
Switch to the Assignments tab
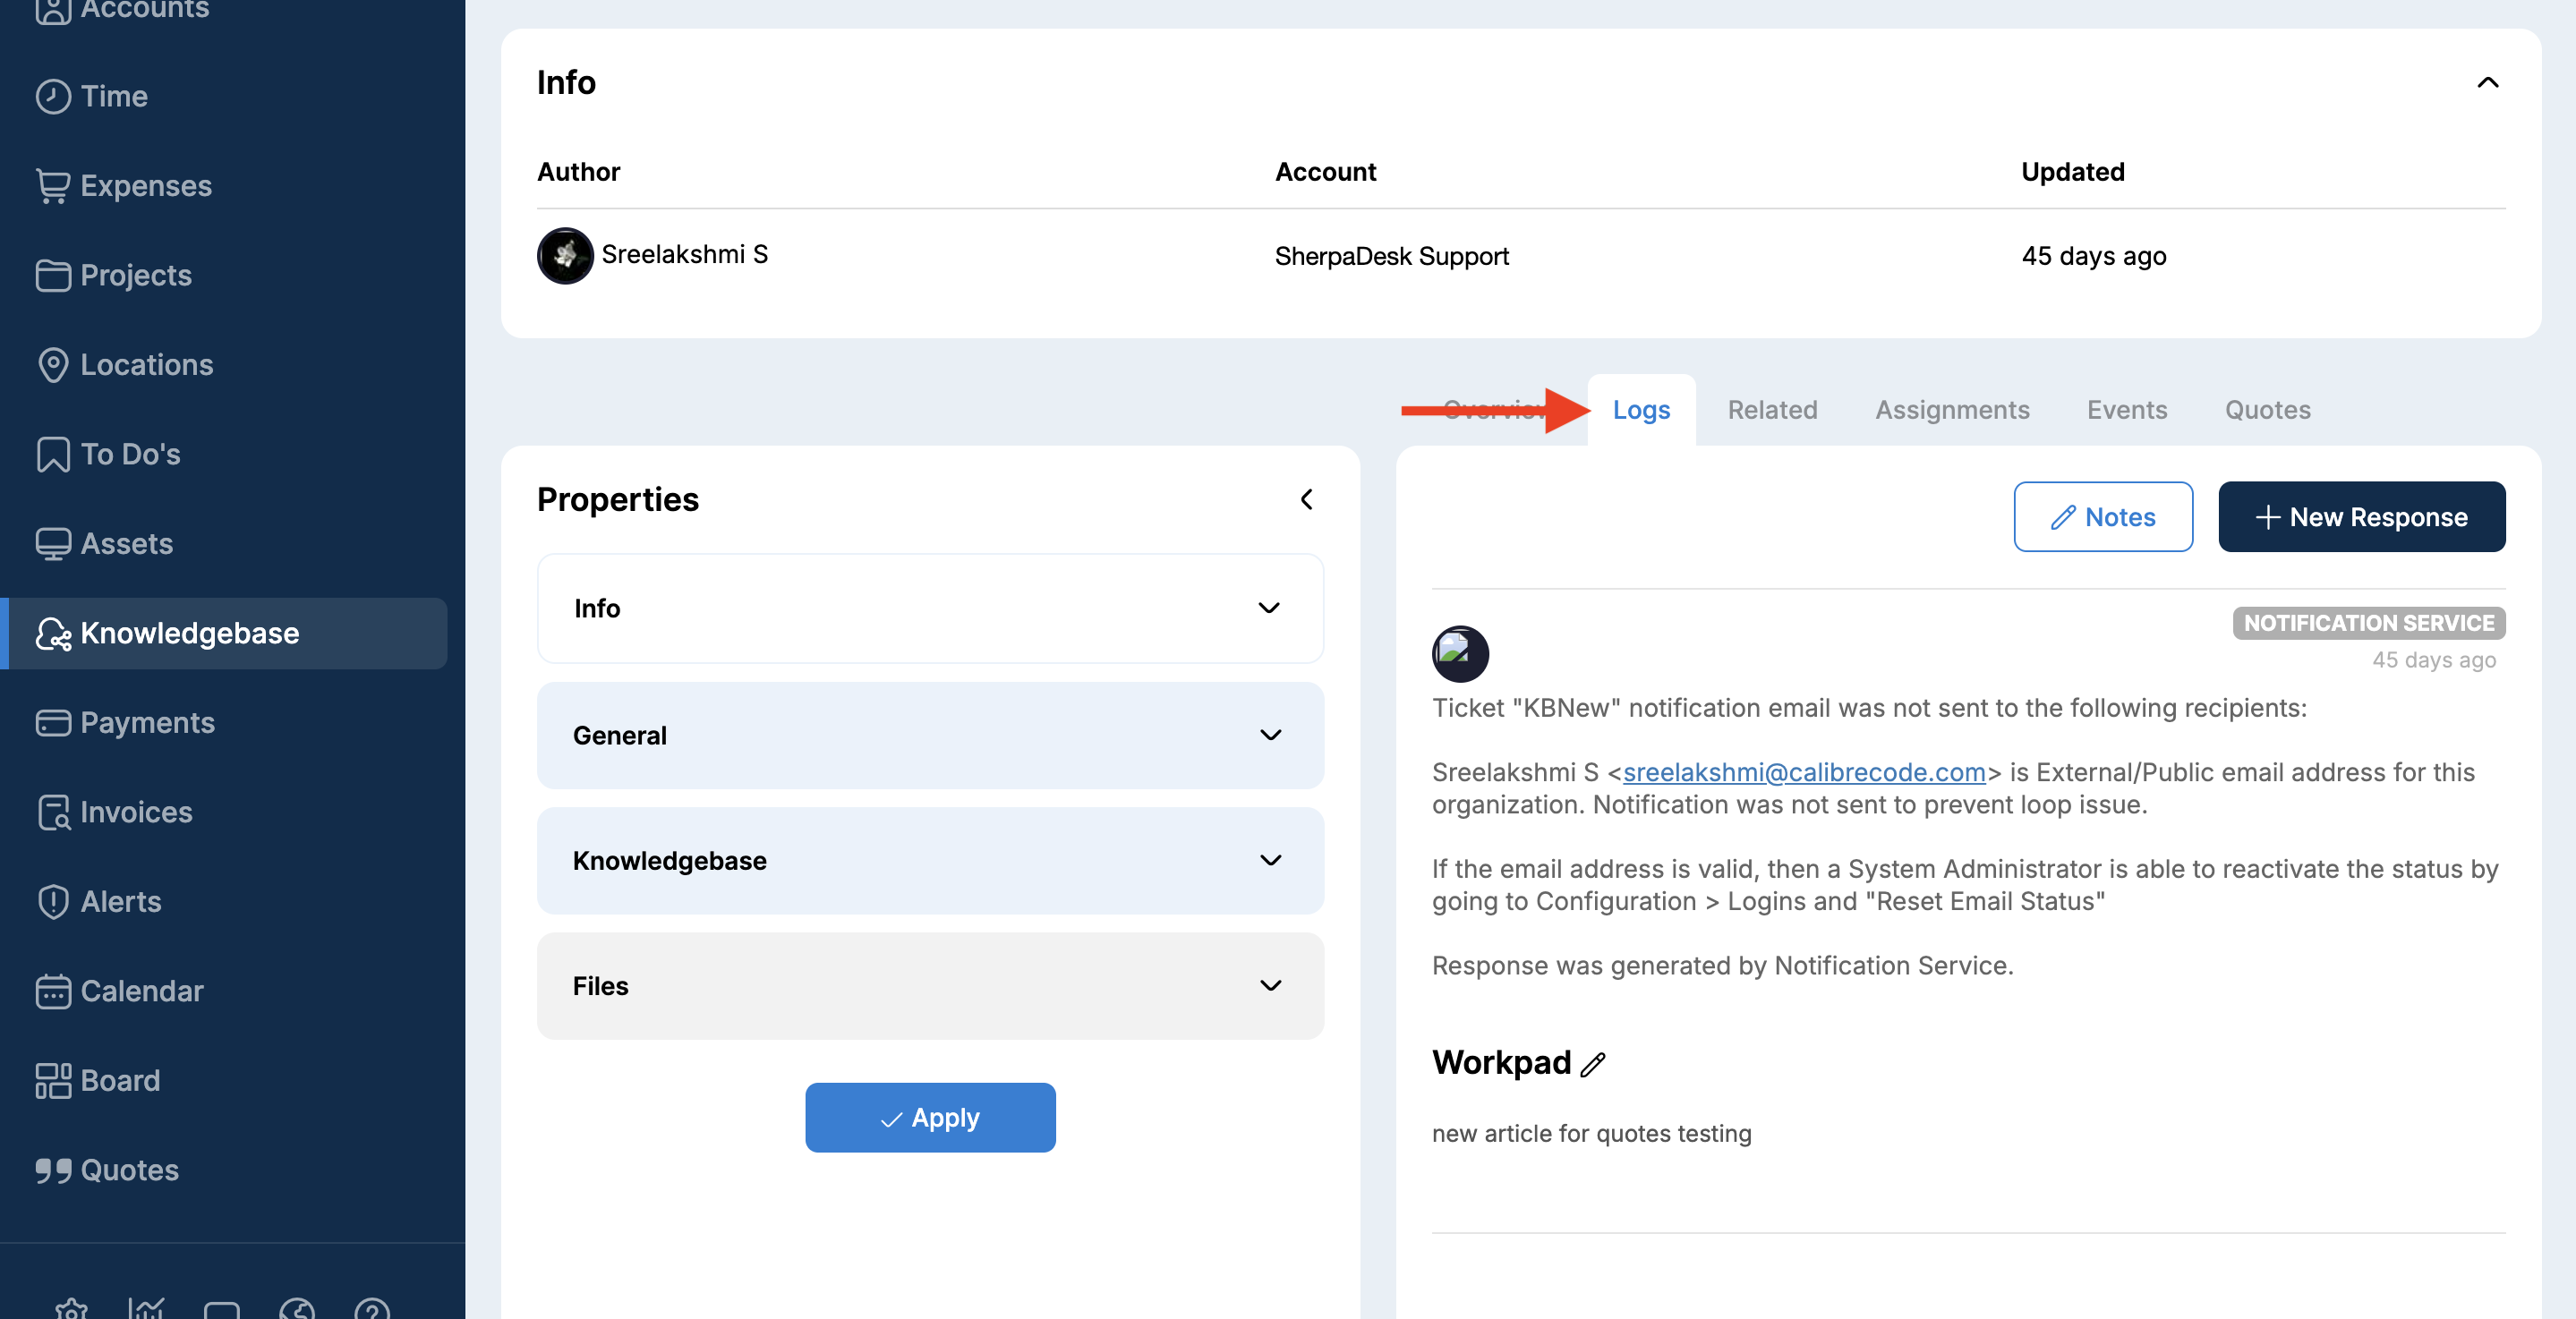pos(1951,410)
